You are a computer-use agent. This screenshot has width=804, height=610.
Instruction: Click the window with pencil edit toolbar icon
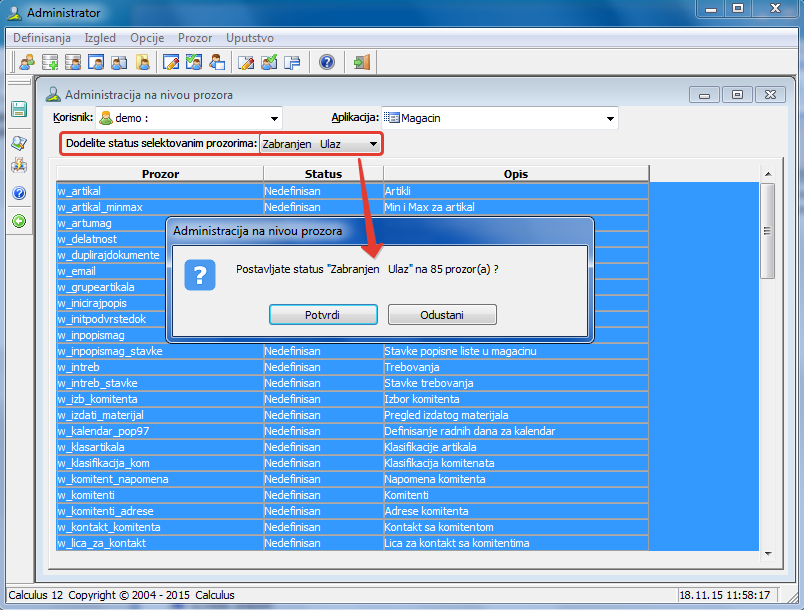(171, 63)
